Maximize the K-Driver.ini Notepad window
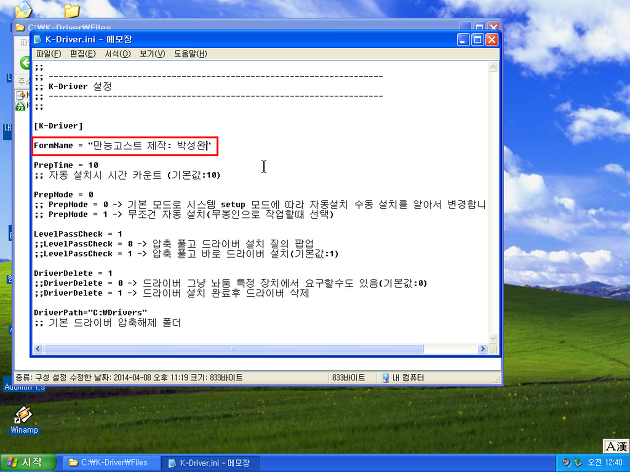Image resolution: width=630 pixels, height=472 pixels. 477,39
